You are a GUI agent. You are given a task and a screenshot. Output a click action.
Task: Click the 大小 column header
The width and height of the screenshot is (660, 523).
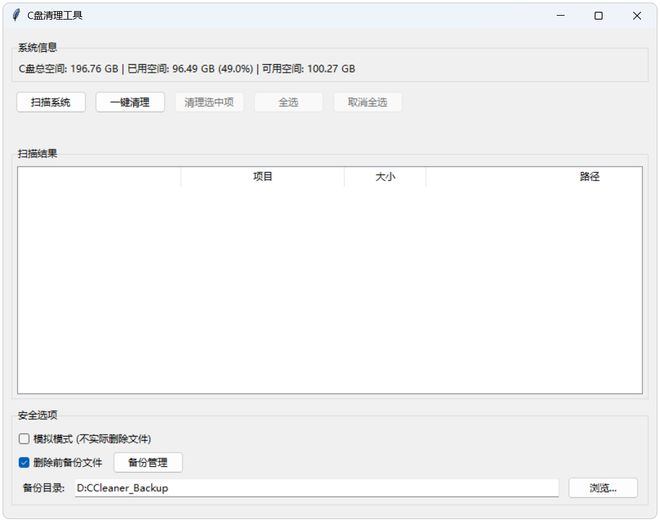pyautogui.click(x=385, y=177)
